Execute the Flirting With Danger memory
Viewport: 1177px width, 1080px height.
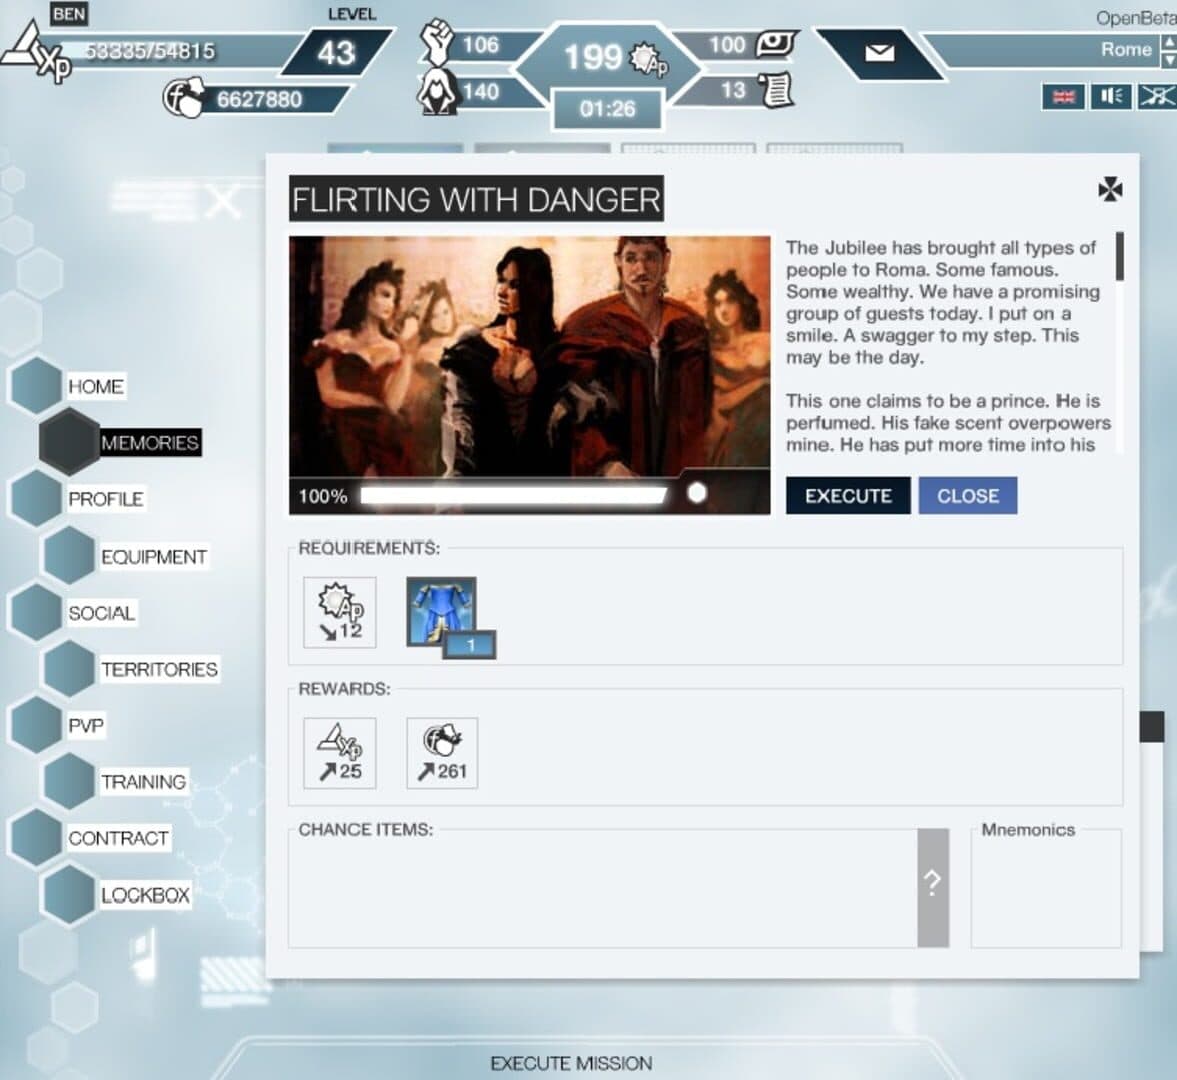coord(848,495)
